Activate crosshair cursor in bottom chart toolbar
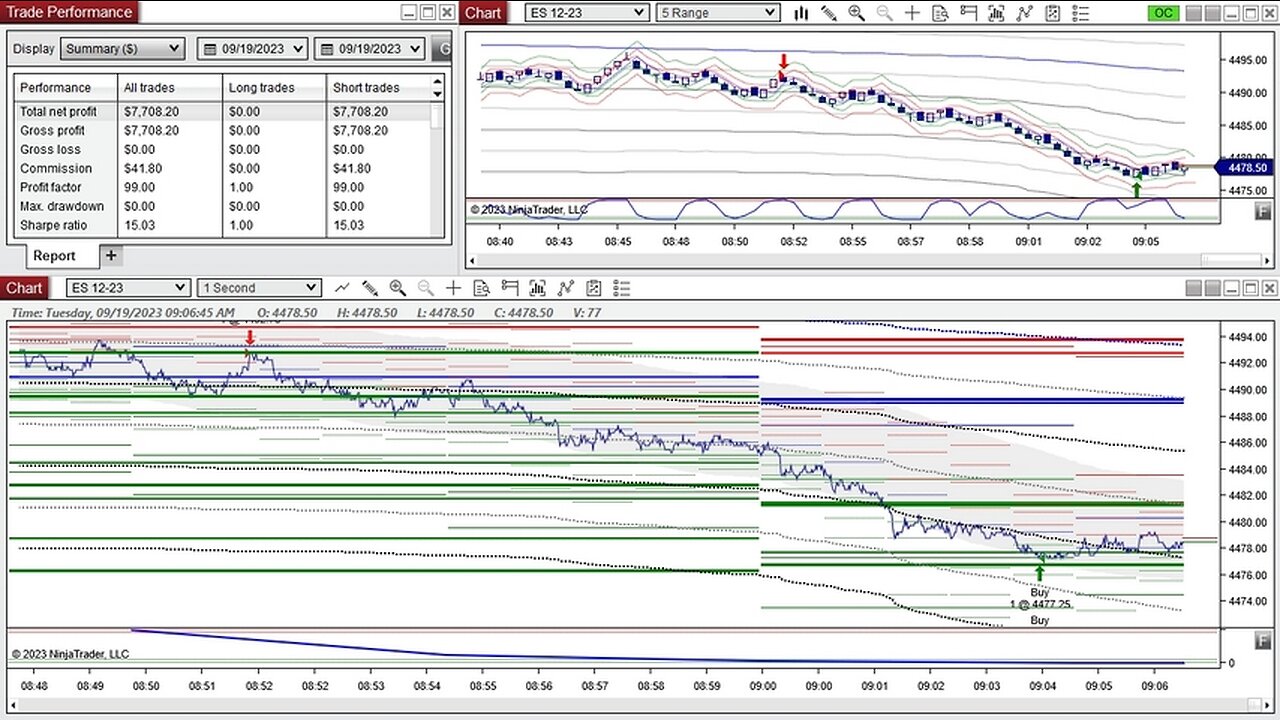Image resolution: width=1280 pixels, height=720 pixels. pyautogui.click(x=454, y=288)
